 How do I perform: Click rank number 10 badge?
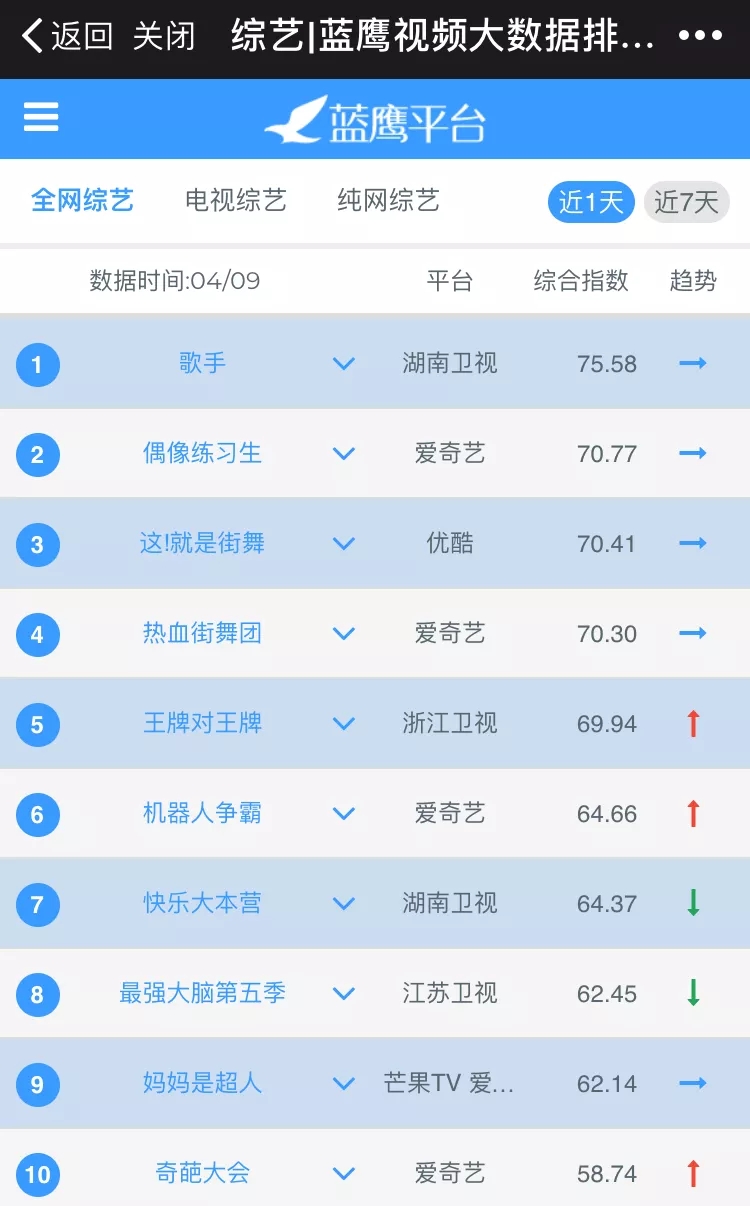[x=37, y=1174]
